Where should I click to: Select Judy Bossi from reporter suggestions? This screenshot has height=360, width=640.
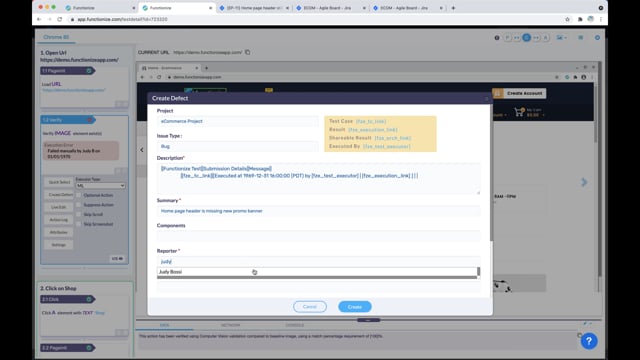point(317,272)
